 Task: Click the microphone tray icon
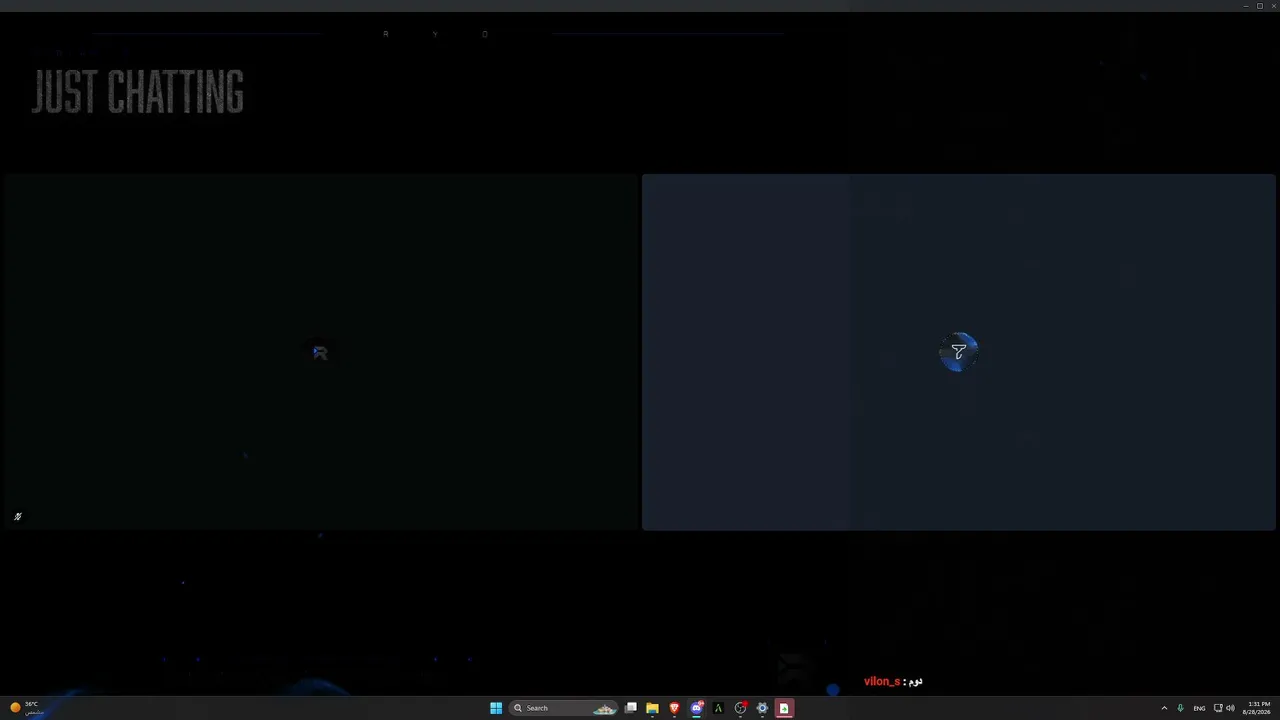point(1181,708)
